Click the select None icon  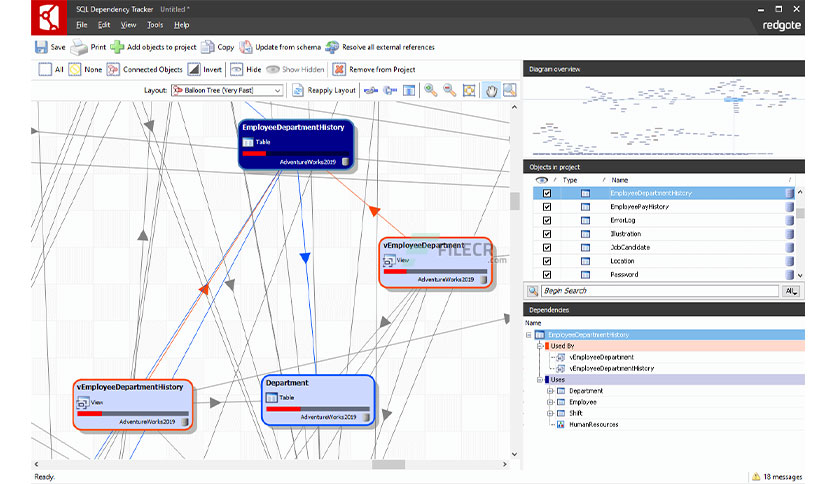pyautogui.click(x=75, y=69)
